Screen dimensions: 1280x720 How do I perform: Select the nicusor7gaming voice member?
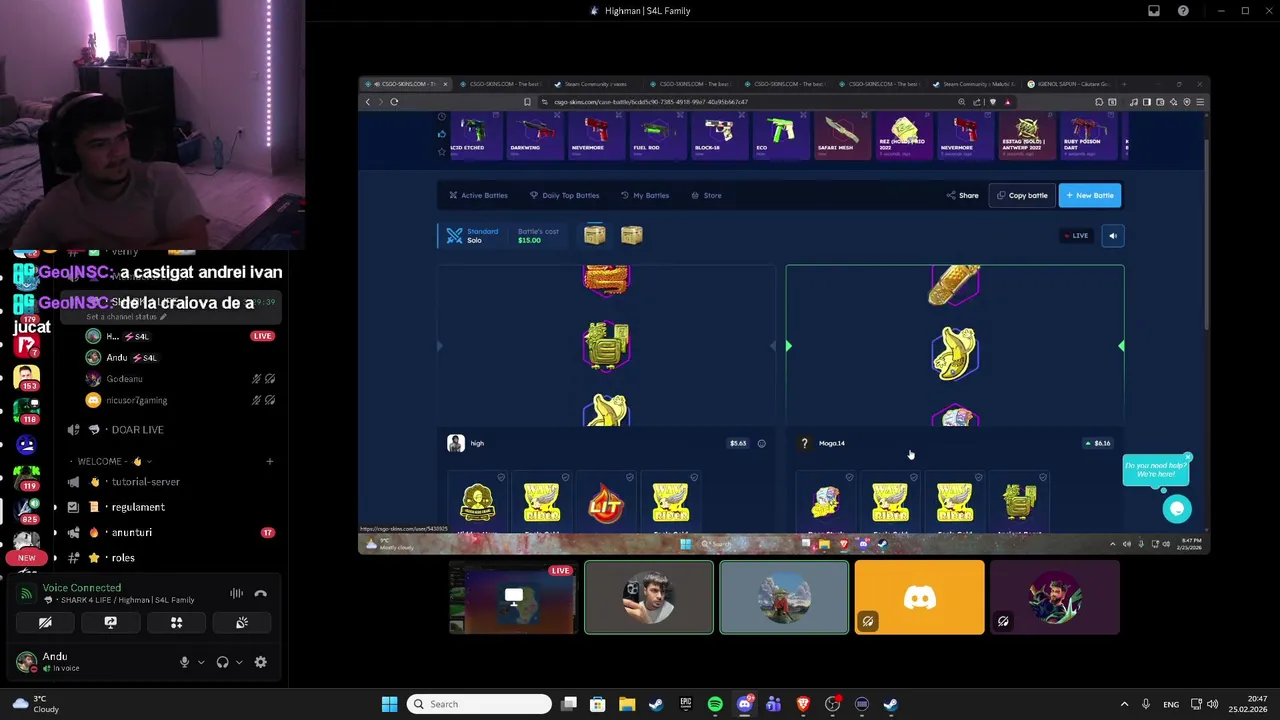pyautogui.click(x=180, y=400)
